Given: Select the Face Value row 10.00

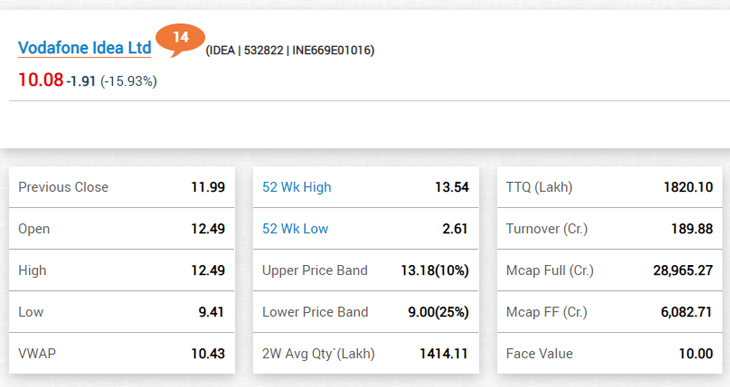Looking at the screenshot, I should (x=609, y=353).
